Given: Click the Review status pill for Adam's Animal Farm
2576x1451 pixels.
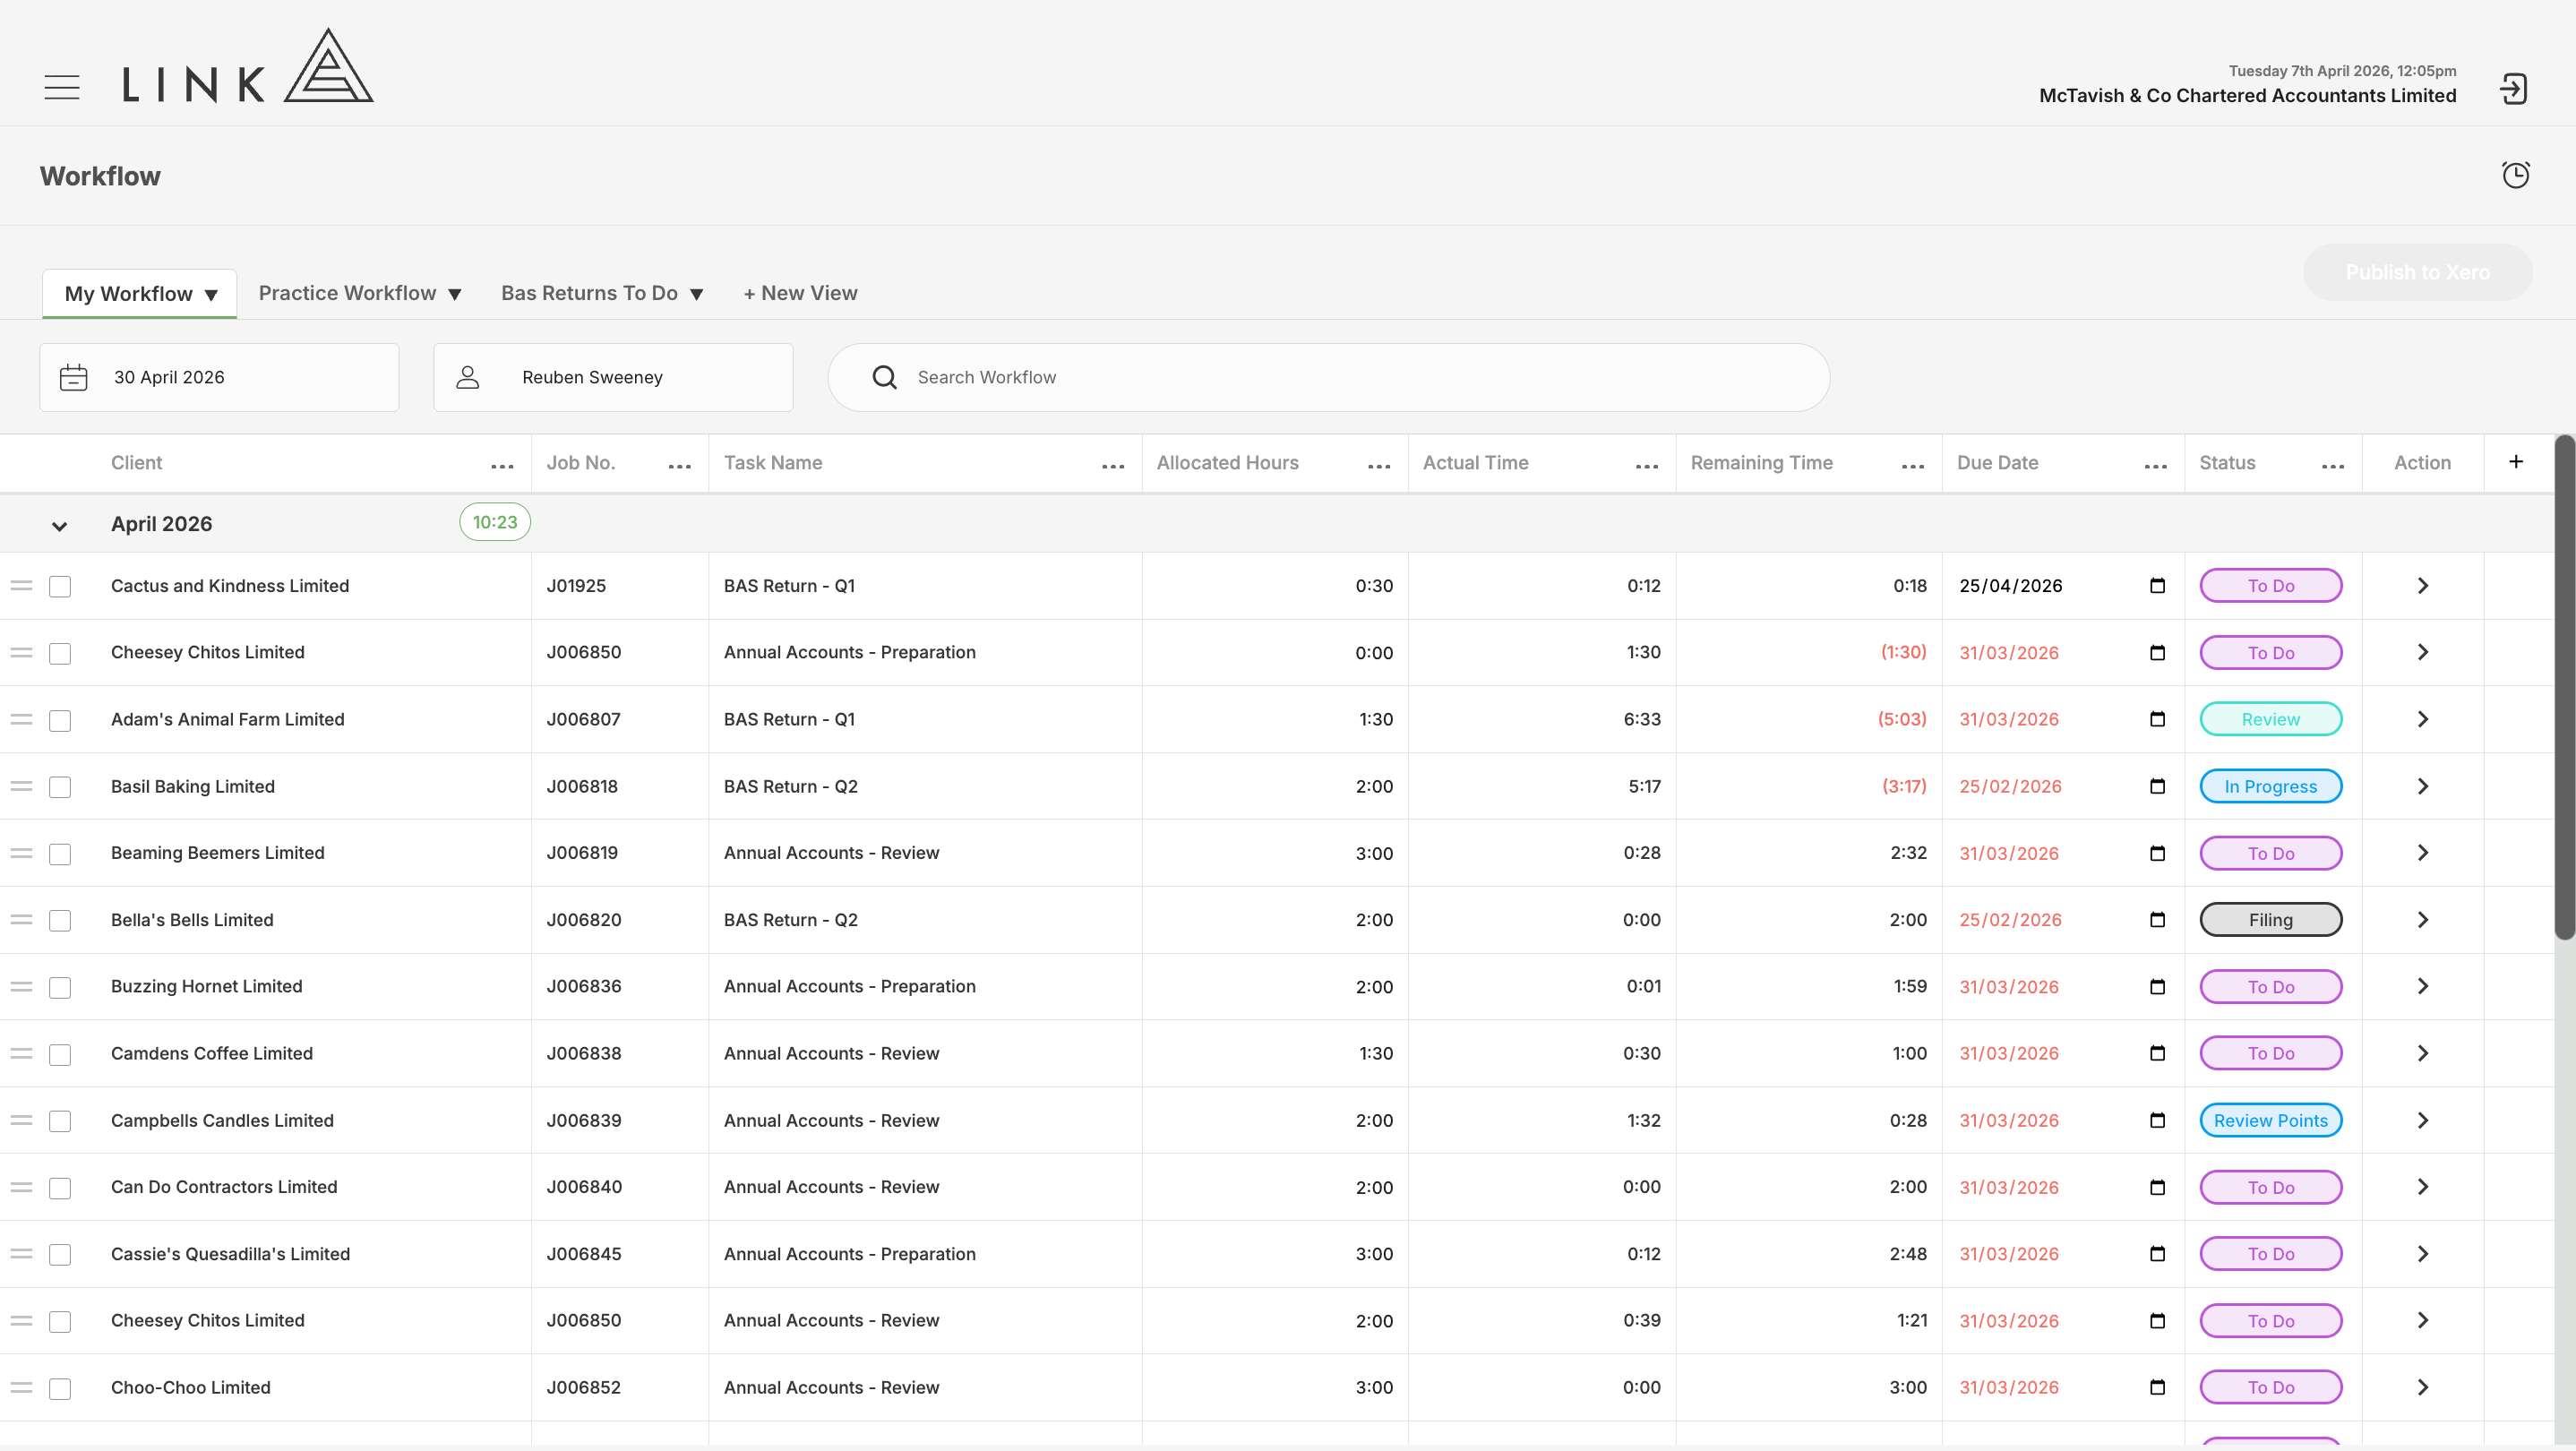Looking at the screenshot, I should coord(2270,719).
